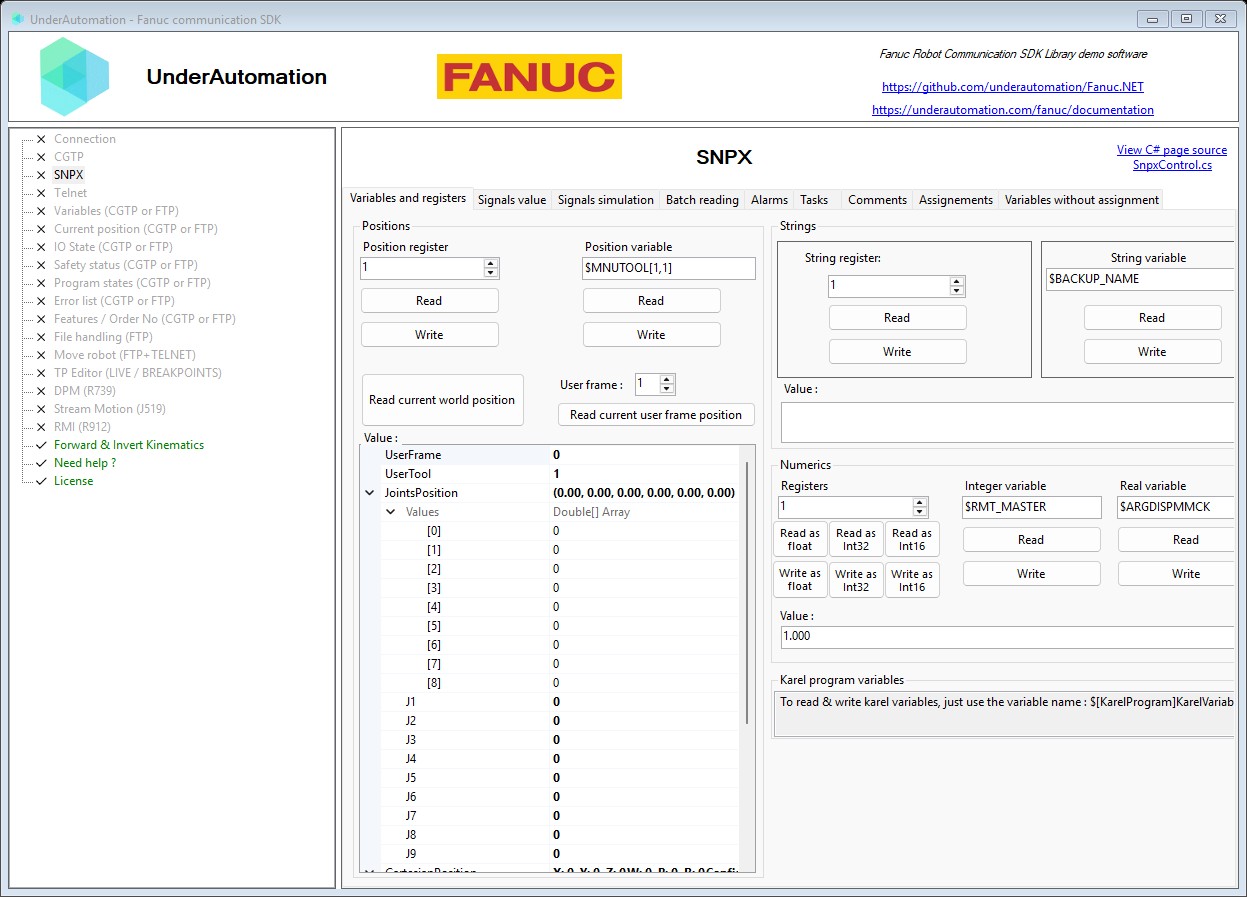Expand the CartesianPosition property row

coord(369,872)
